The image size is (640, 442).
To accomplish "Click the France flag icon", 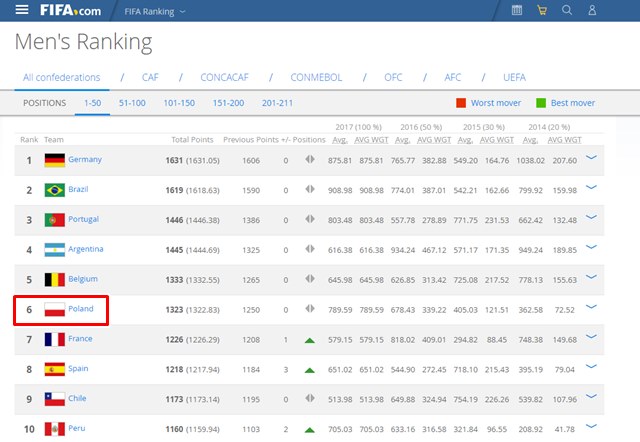I will [x=55, y=339].
